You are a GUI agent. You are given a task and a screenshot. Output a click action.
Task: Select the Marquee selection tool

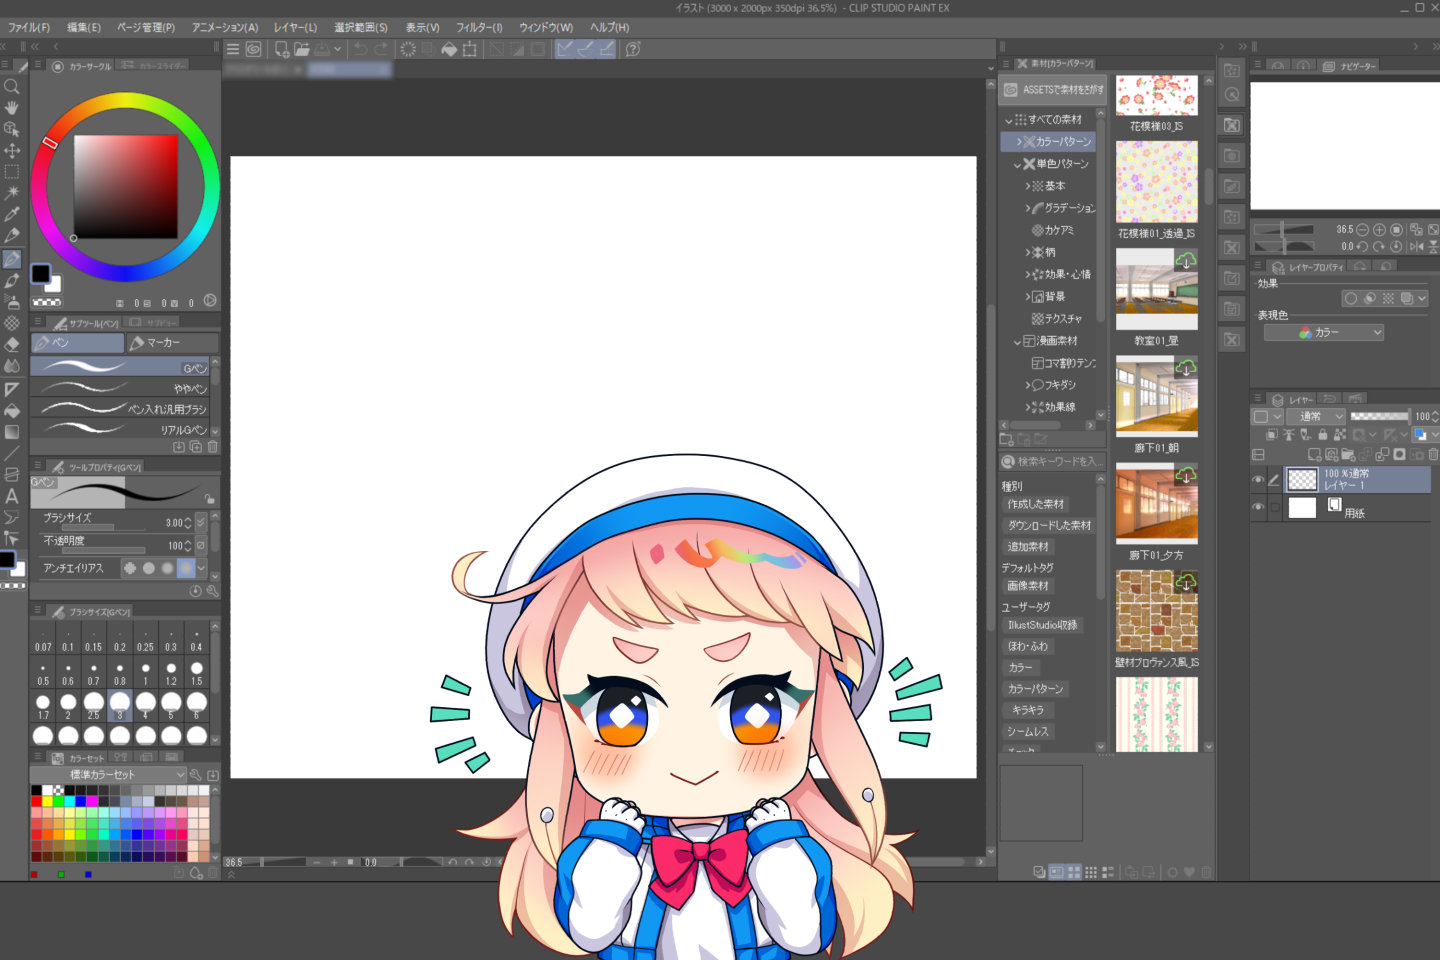point(12,173)
